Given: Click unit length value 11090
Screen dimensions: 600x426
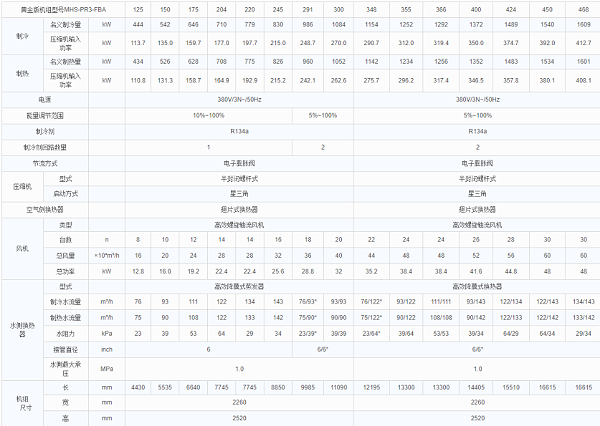Looking at the screenshot, I should (339, 387).
